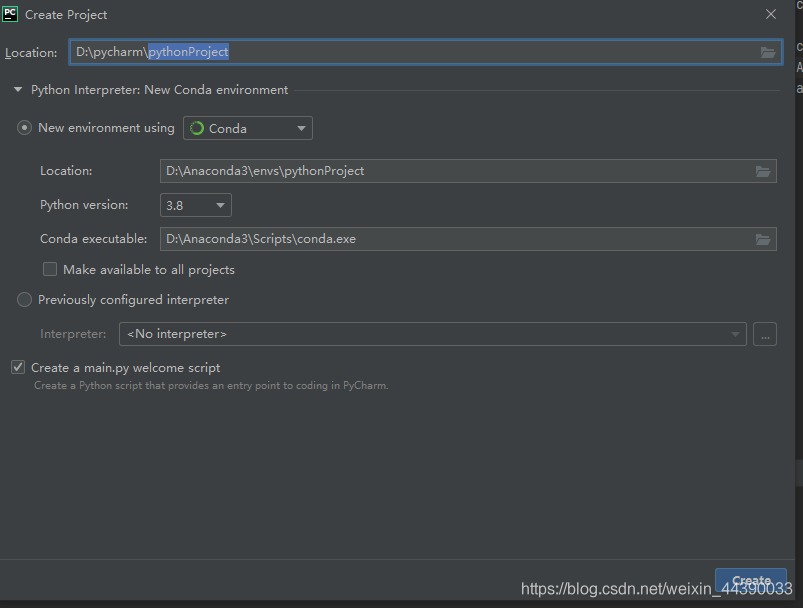Screen dimensions: 803x608
Task: Click the Python Interpreter: New Conda environment heading
Action: (x=159, y=90)
